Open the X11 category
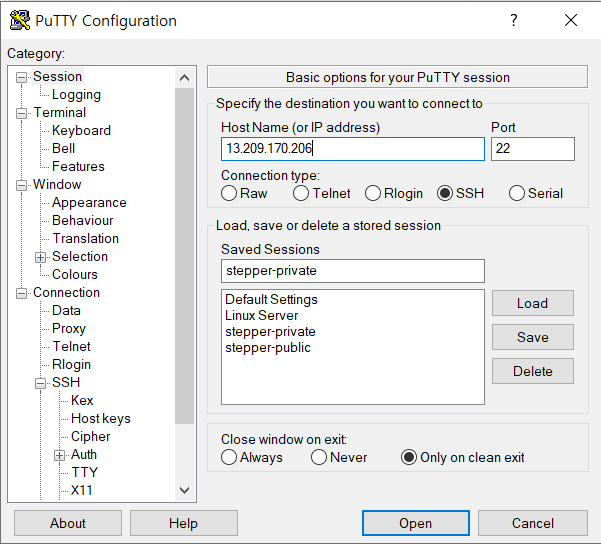The image size is (601, 544). 82,491
